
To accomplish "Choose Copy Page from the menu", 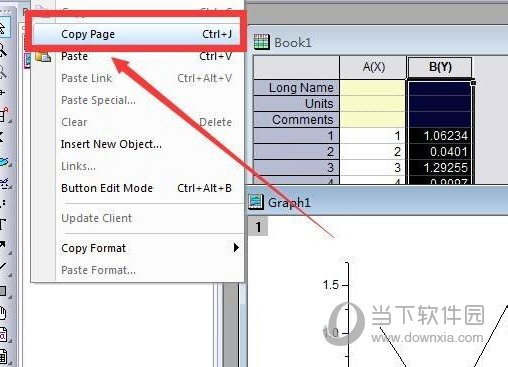I will [x=136, y=34].
